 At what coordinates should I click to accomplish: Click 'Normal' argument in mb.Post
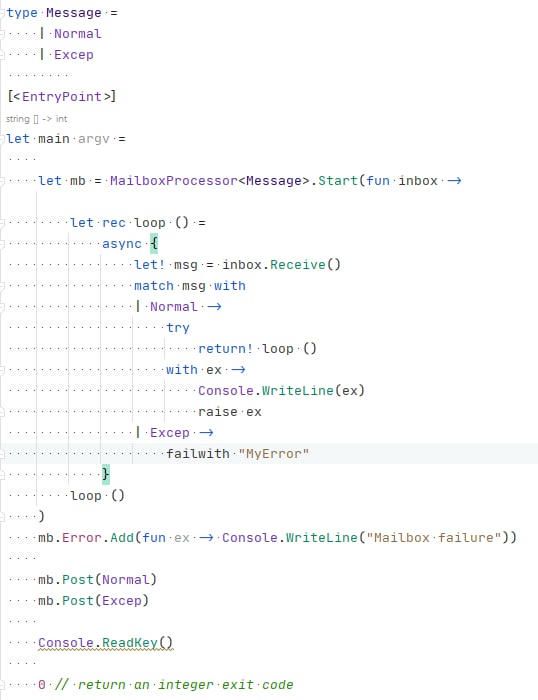pos(126,579)
